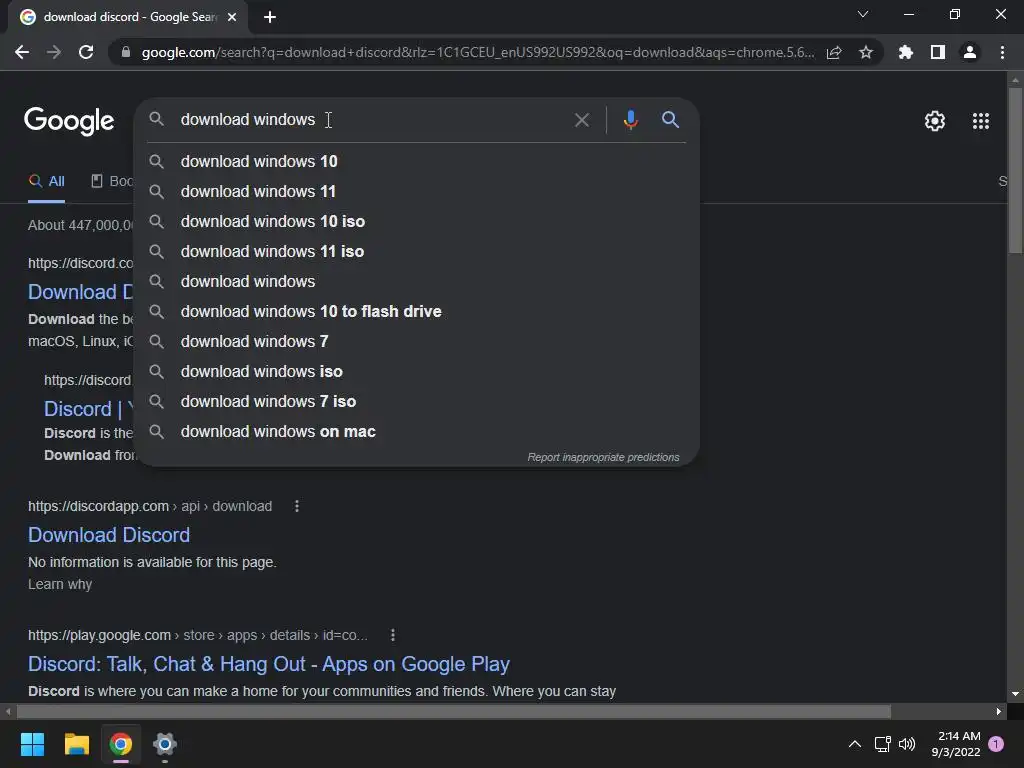Viewport: 1024px width, 768px height.
Task: Open the clock showing 2:14 AM
Action: pos(955,744)
